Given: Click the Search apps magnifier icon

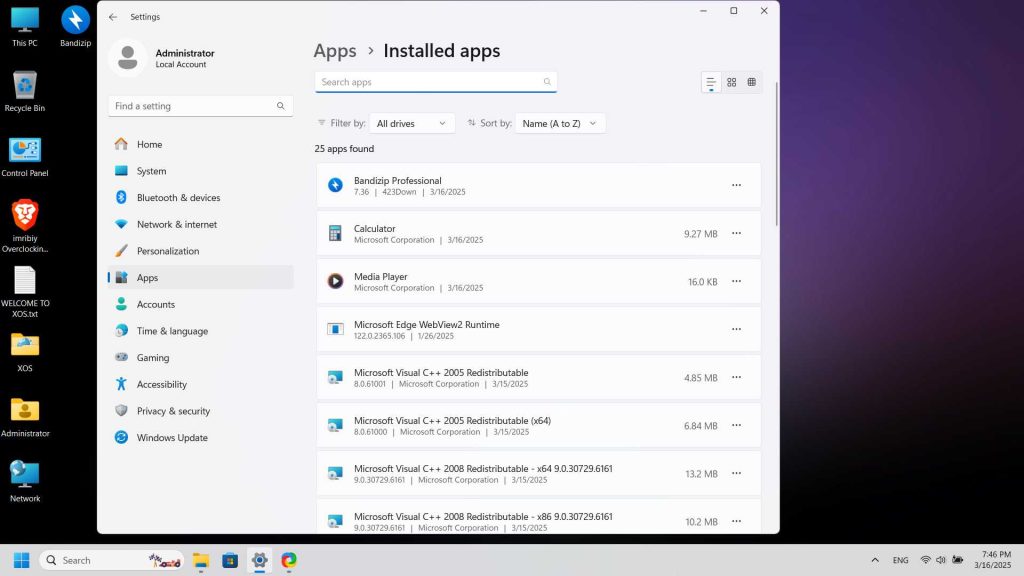Looking at the screenshot, I should tap(547, 82).
